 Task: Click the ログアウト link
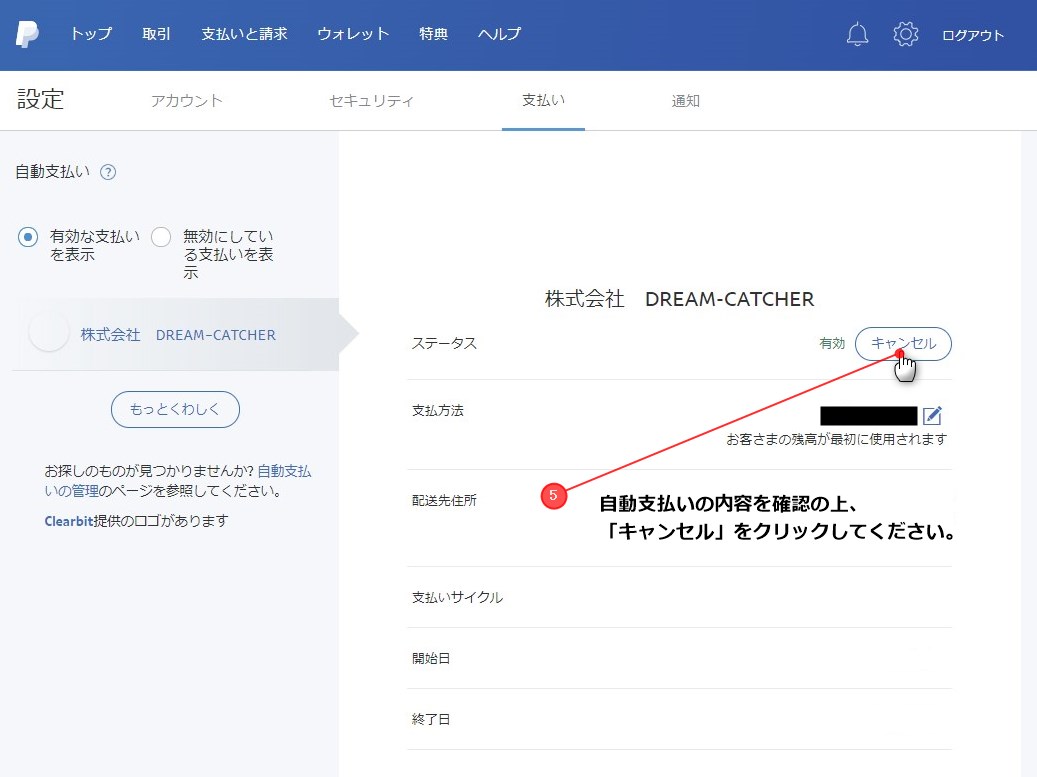tap(973, 35)
